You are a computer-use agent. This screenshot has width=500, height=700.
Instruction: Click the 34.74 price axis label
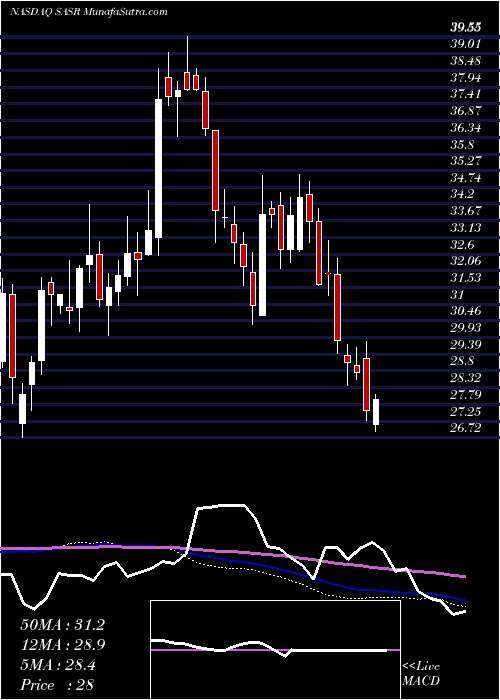(466, 178)
